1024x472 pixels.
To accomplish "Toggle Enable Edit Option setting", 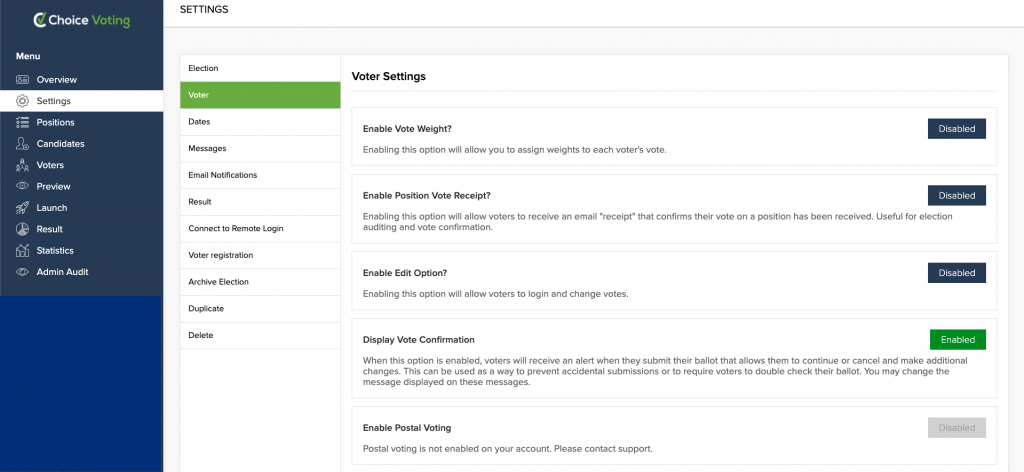I will point(957,273).
